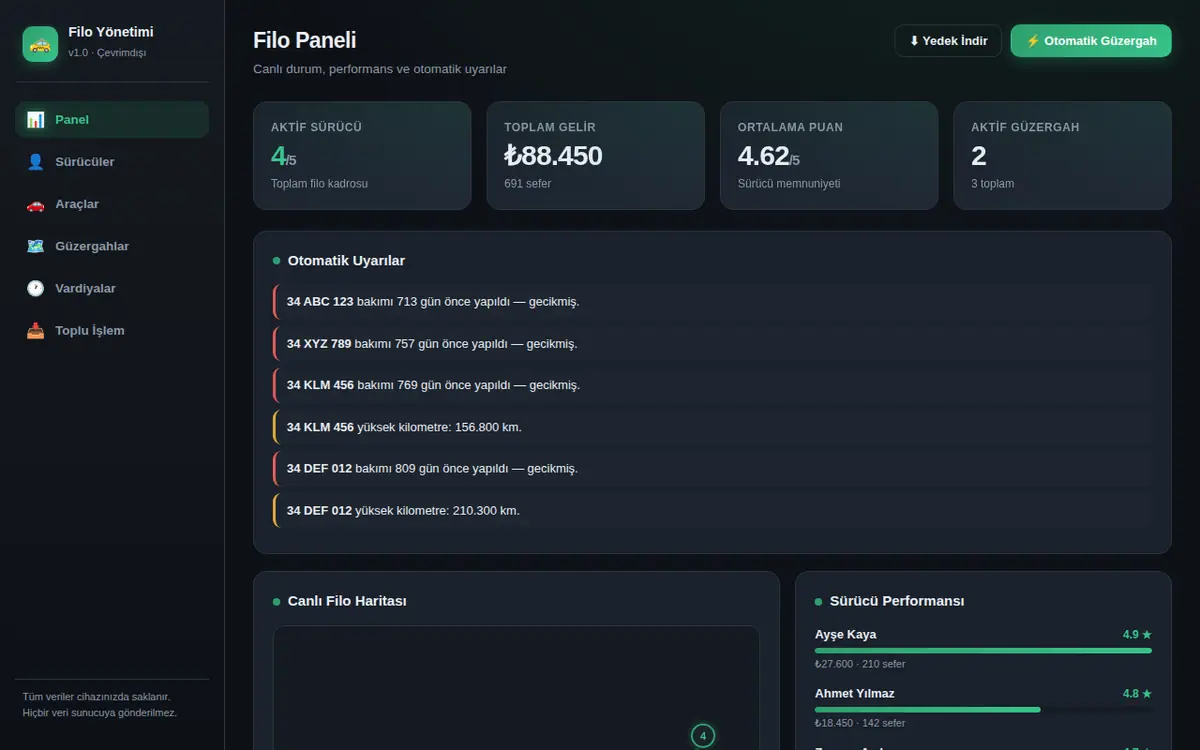Screen dimensions: 1200x750
Task: Click the Vardiyalar clock icon
Action: pyautogui.click(x=35, y=288)
